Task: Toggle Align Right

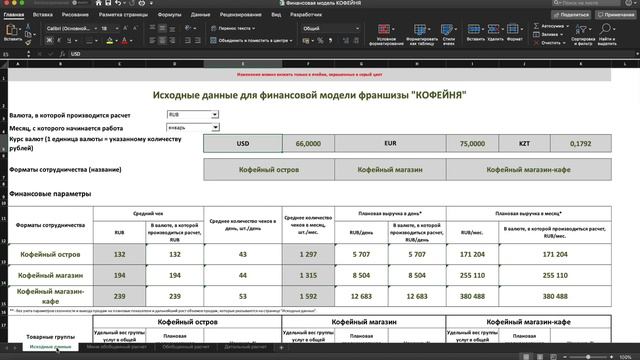Action: point(172,40)
